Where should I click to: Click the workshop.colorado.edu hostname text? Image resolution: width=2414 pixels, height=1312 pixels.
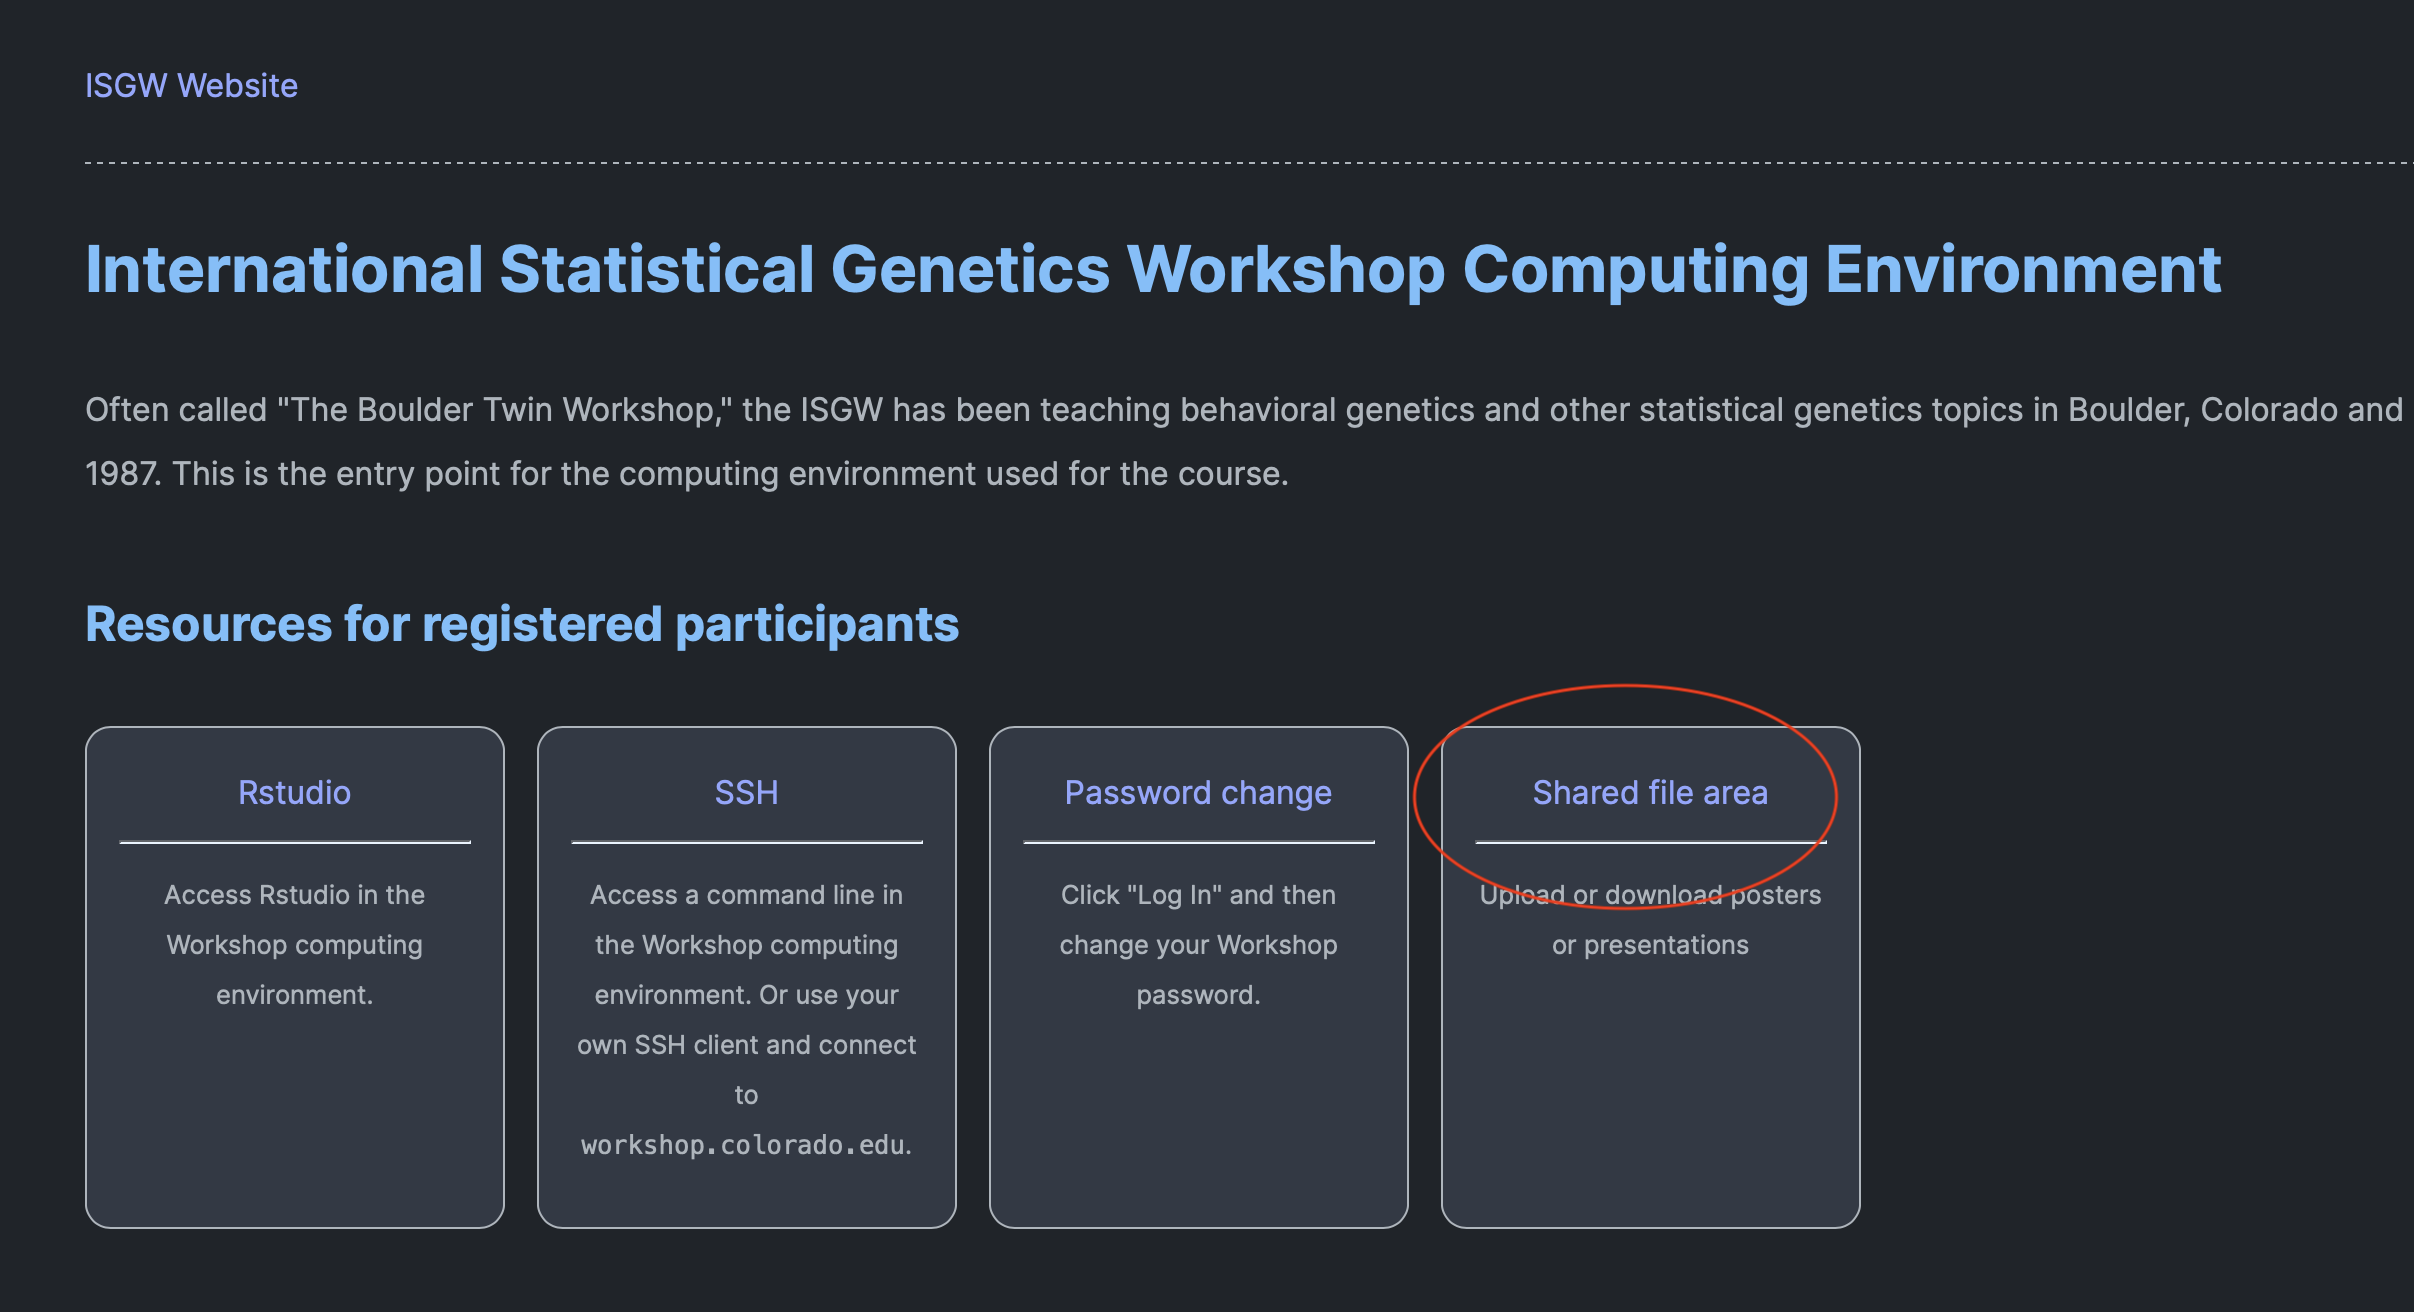click(743, 1145)
